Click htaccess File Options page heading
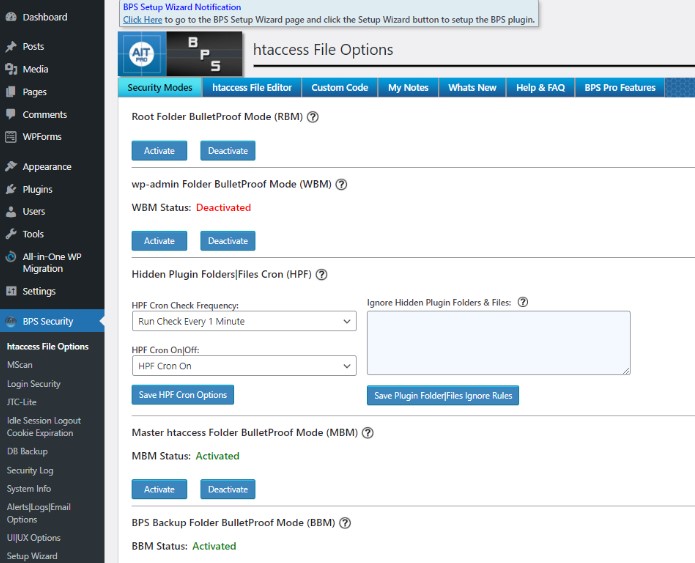This screenshot has width=695, height=563. tap(323, 50)
